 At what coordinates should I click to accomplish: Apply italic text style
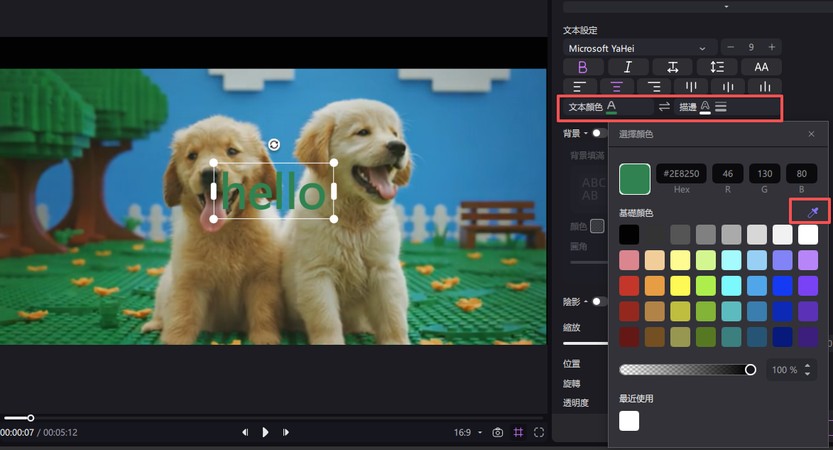628,67
